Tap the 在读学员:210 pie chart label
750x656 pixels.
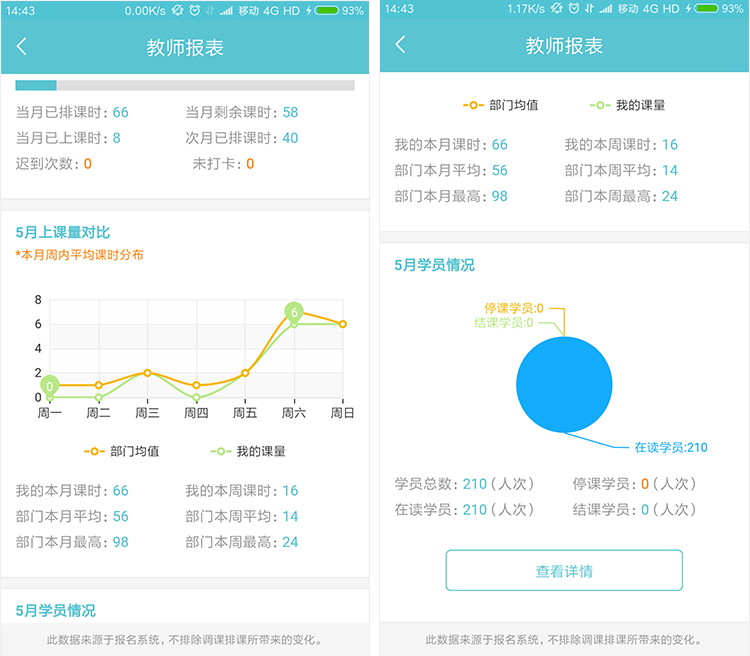tap(670, 447)
